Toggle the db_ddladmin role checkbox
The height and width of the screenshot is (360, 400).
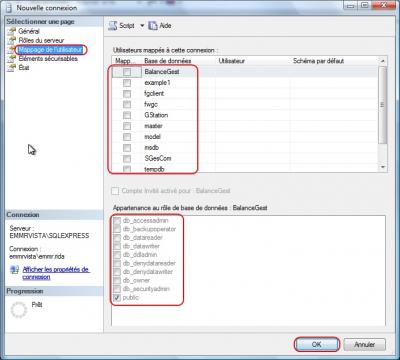[117, 255]
